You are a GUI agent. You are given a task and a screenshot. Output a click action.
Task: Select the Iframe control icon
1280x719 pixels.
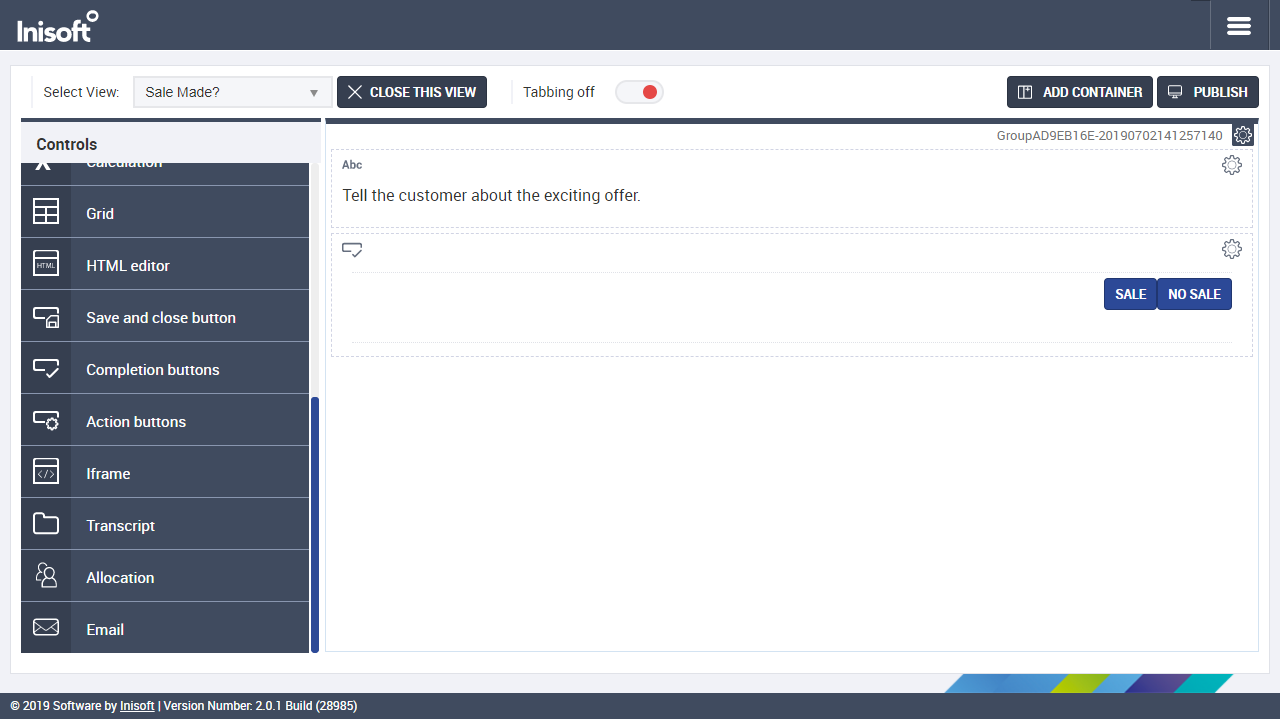tap(46, 473)
